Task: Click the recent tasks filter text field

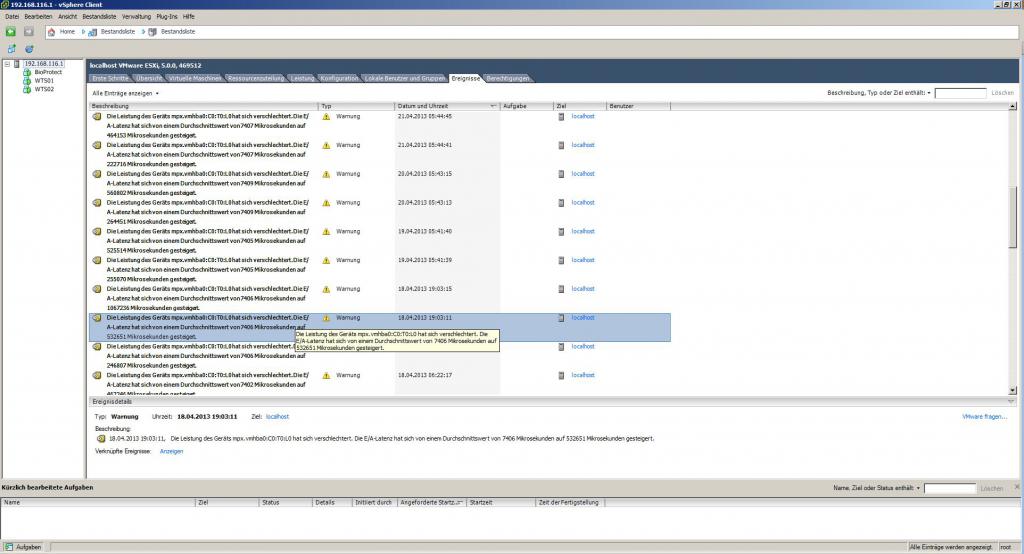Action: pyautogui.click(x=950, y=489)
